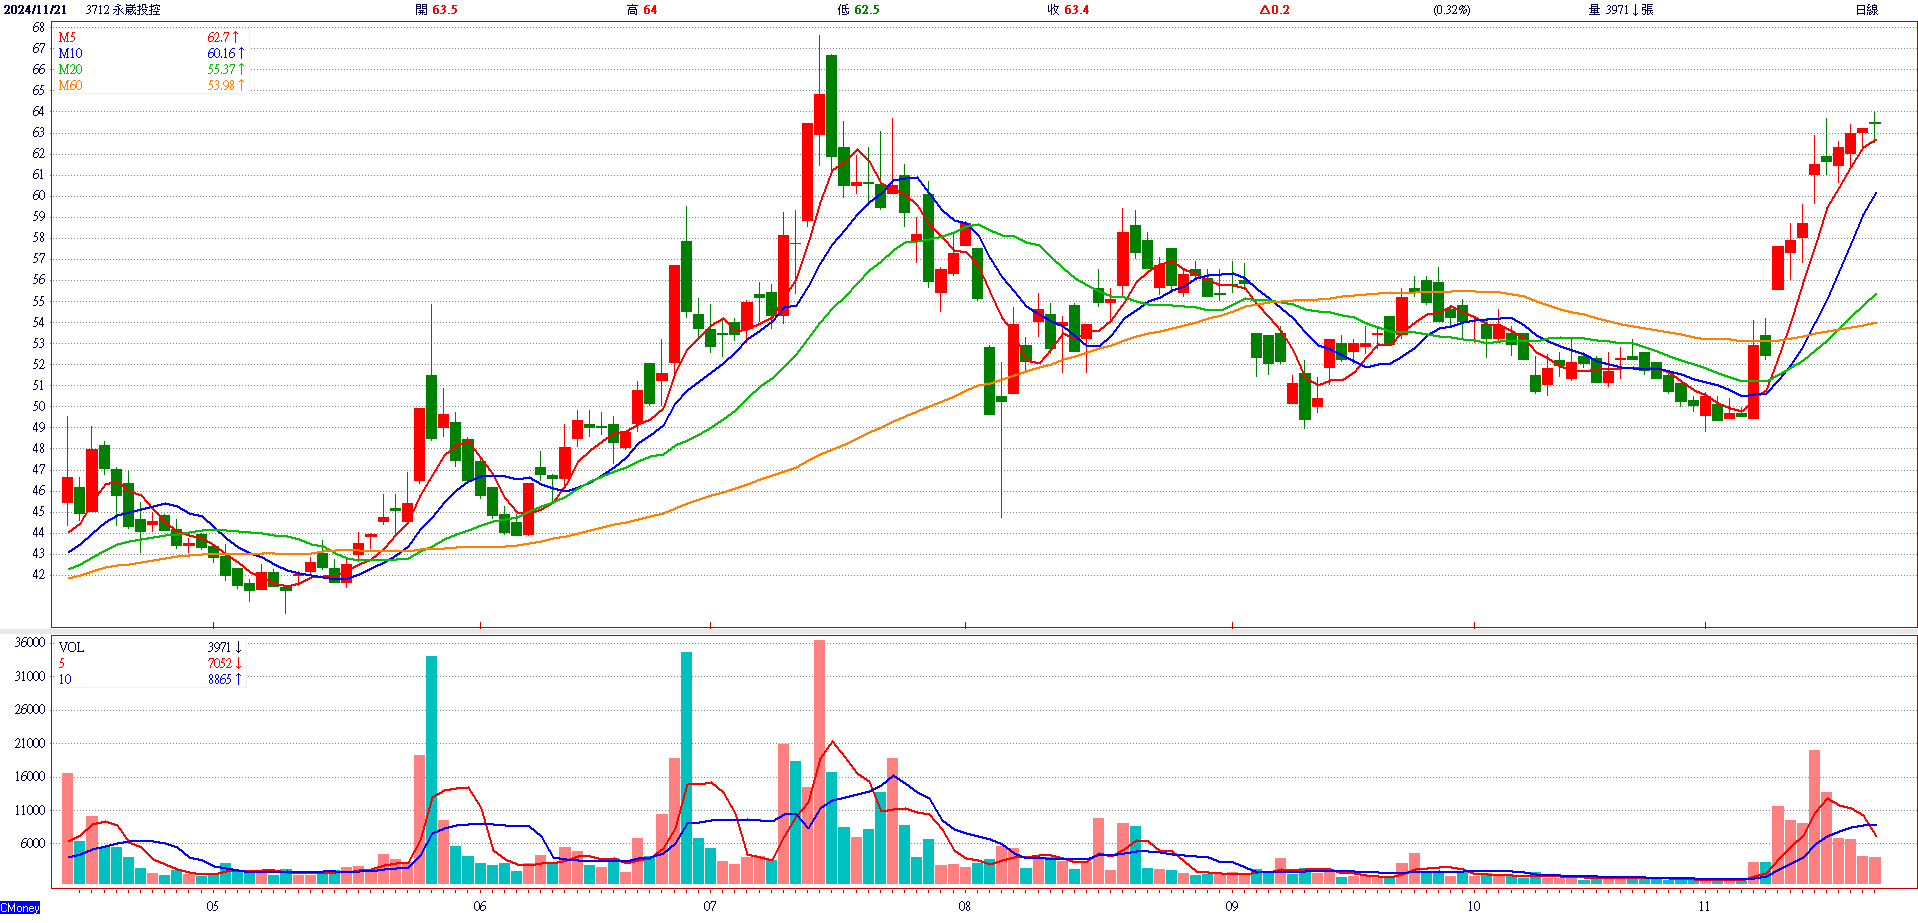
Task: Click the low price 低 62.5 label
Action: coord(858,9)
